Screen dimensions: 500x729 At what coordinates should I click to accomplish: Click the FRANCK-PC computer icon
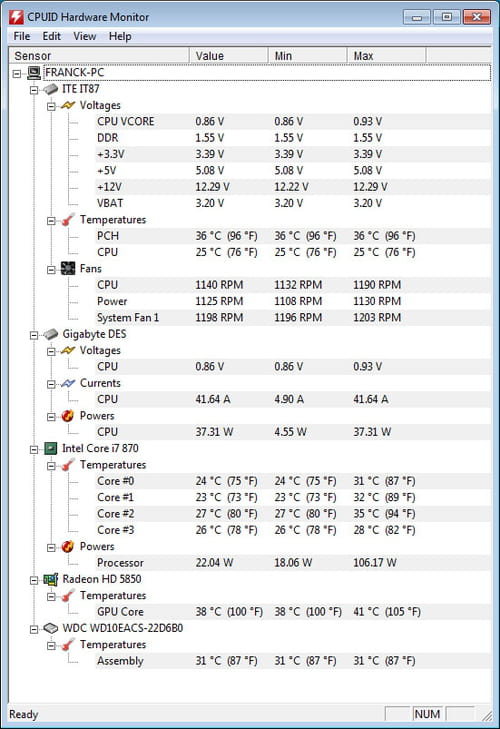33,73
